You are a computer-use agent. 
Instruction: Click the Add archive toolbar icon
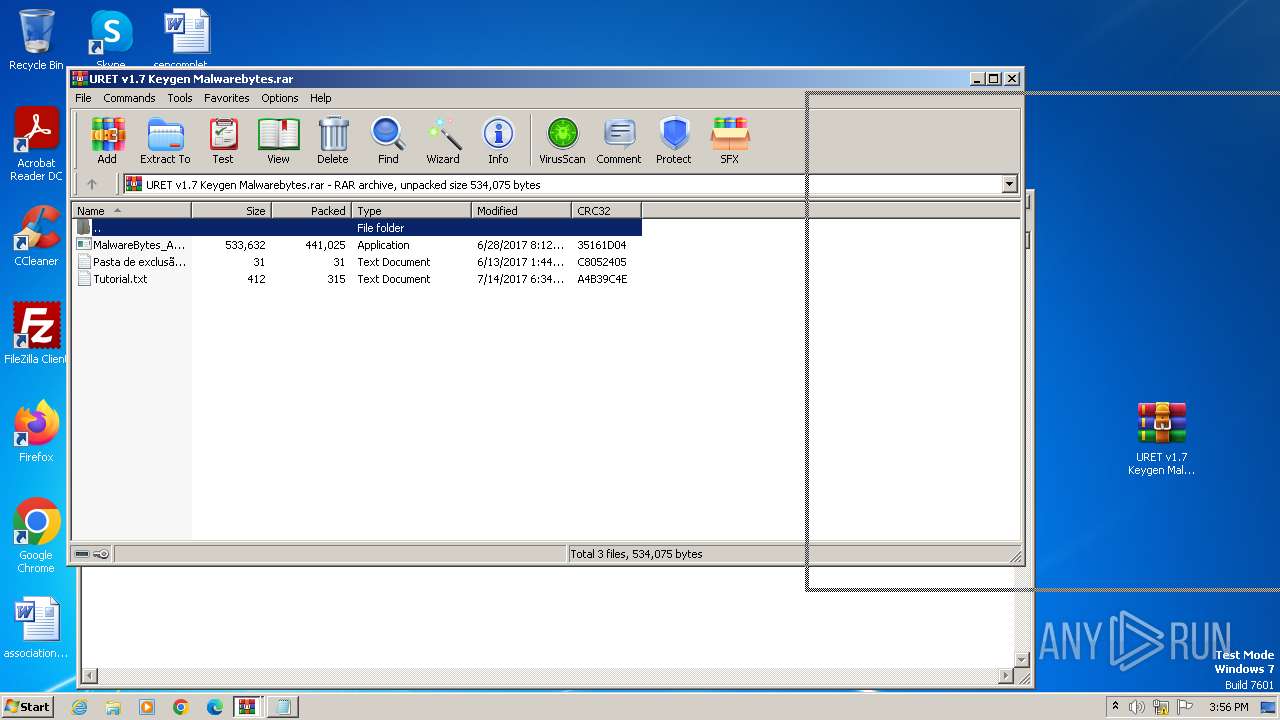point(106,140)
